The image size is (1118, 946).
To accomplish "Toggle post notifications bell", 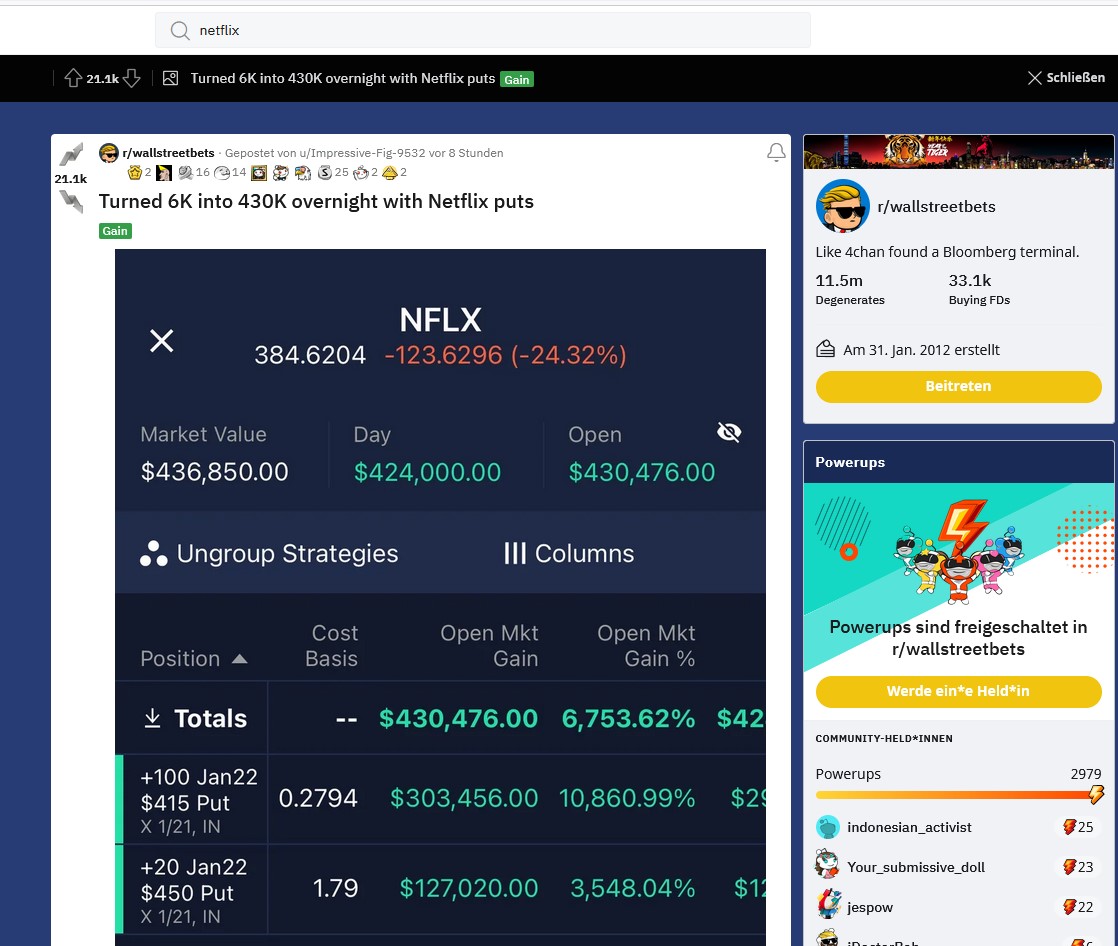I will point(776,152).
